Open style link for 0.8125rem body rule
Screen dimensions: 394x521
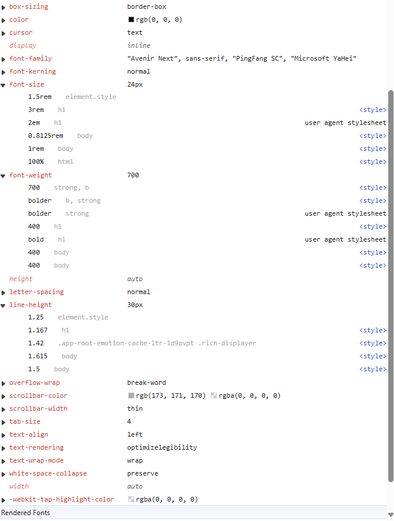point(373,136)
